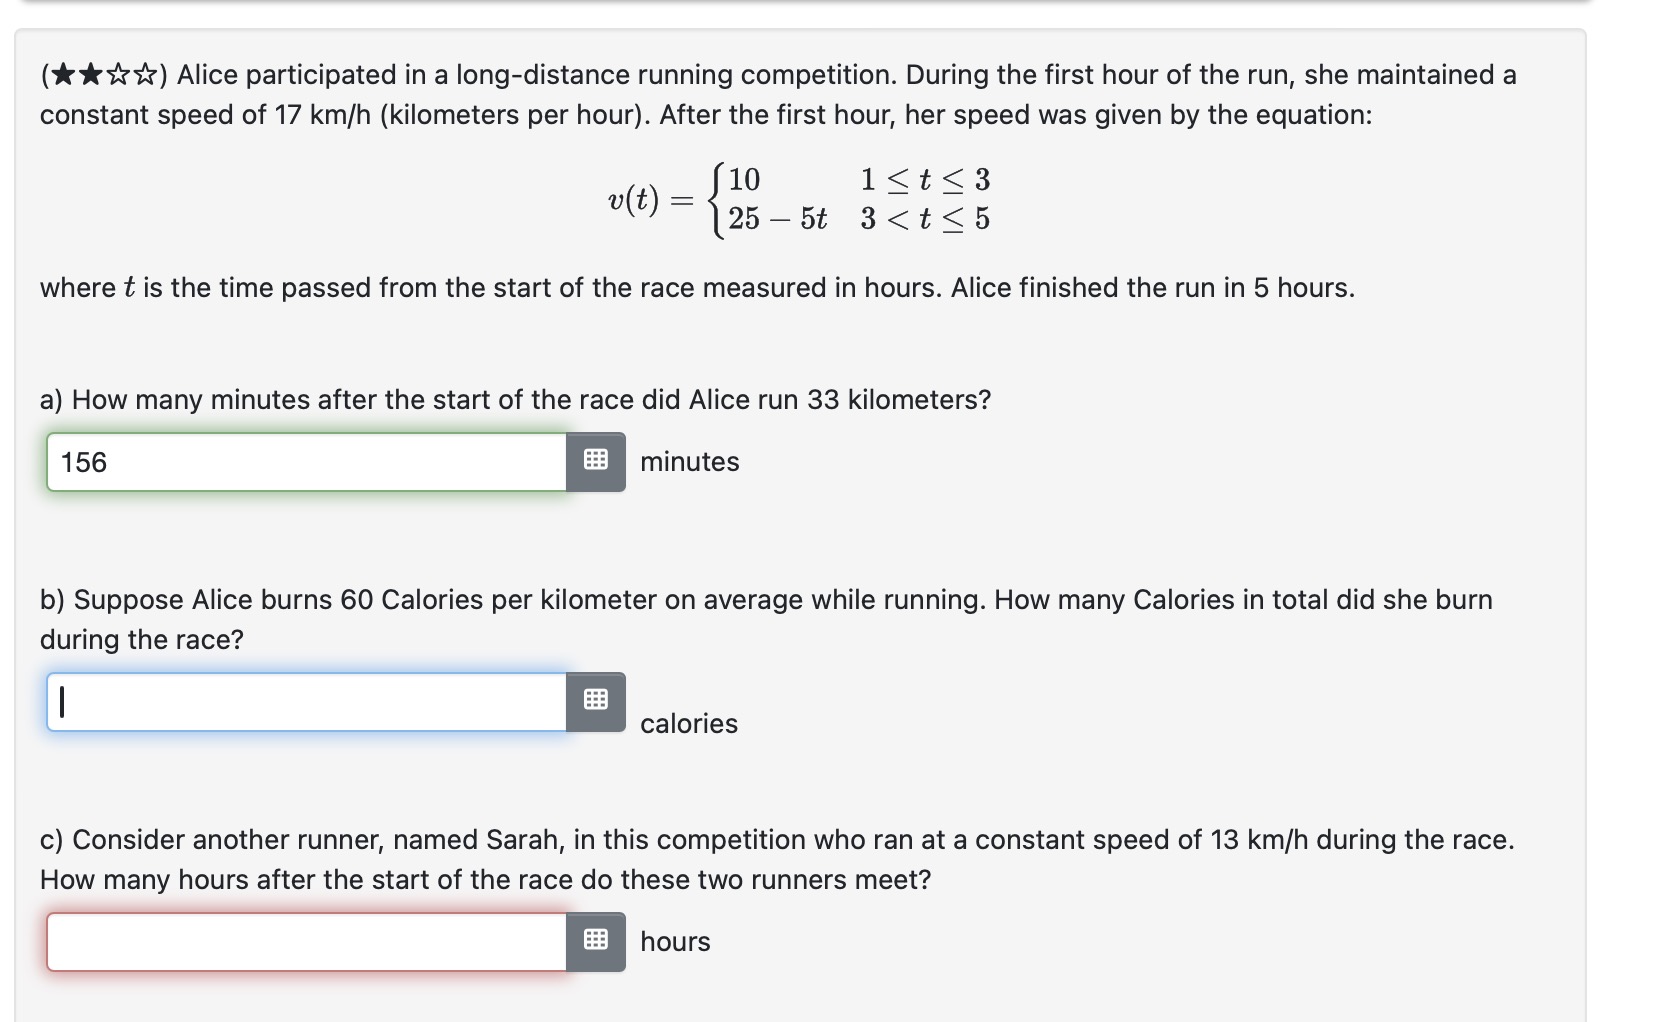
Task: Select the answer field showing 156
Action: [300, 462]
